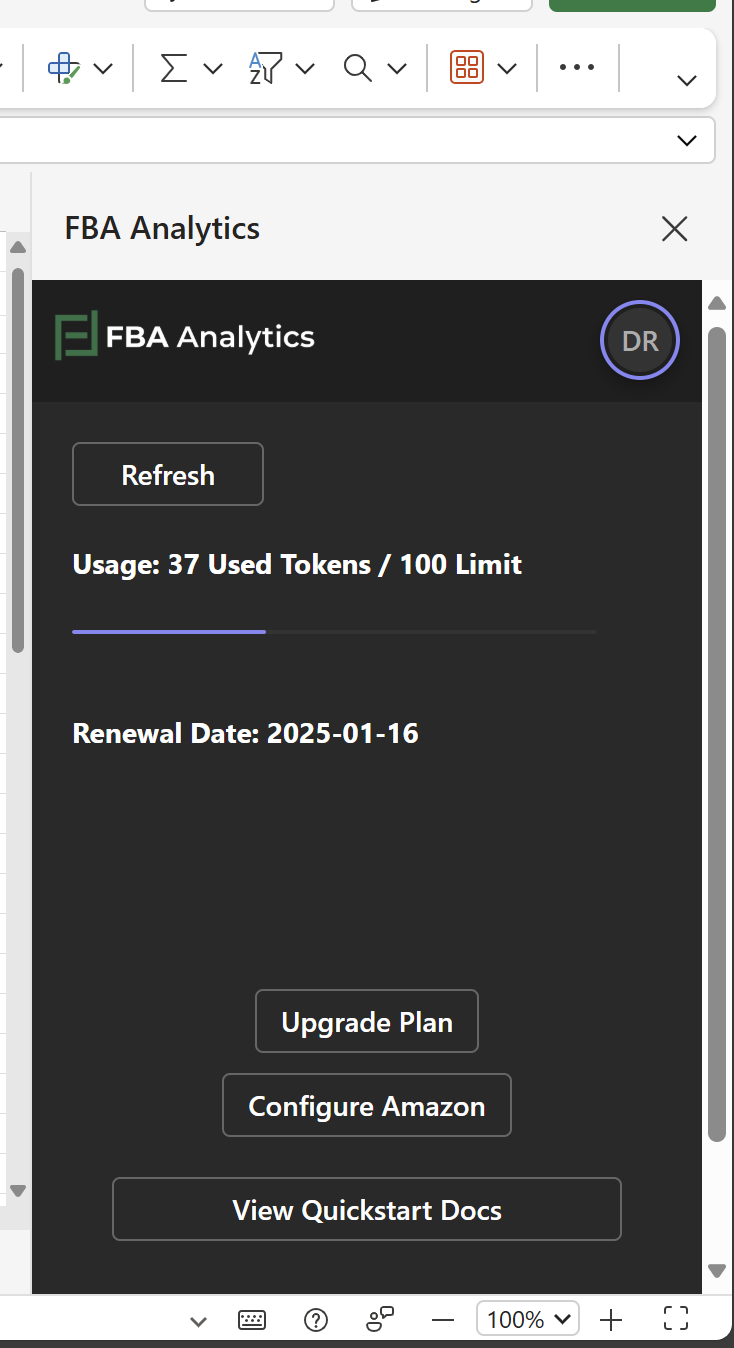Click the keyboard icon in the status bar

coord(252,1320)
